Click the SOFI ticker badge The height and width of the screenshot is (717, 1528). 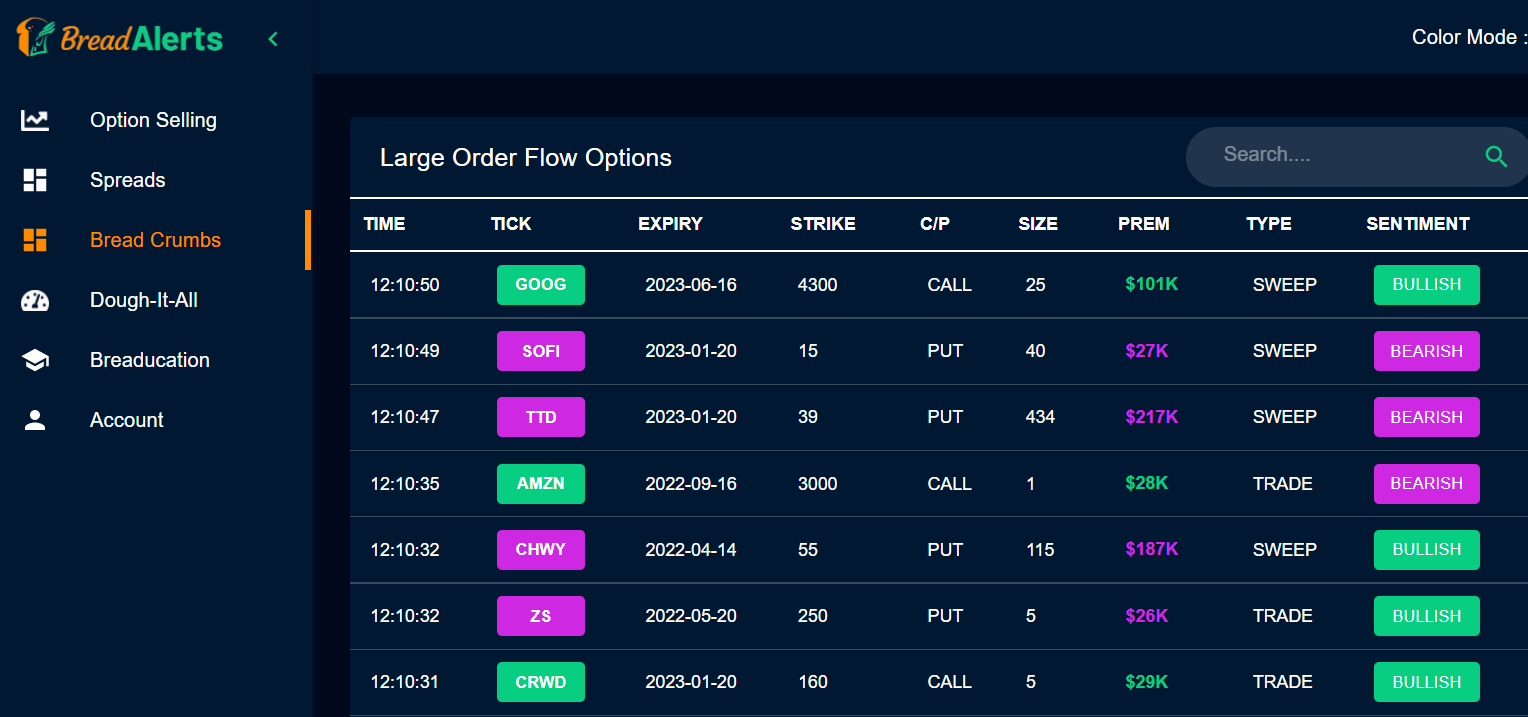pyautogui.click(x=541, y=351)
